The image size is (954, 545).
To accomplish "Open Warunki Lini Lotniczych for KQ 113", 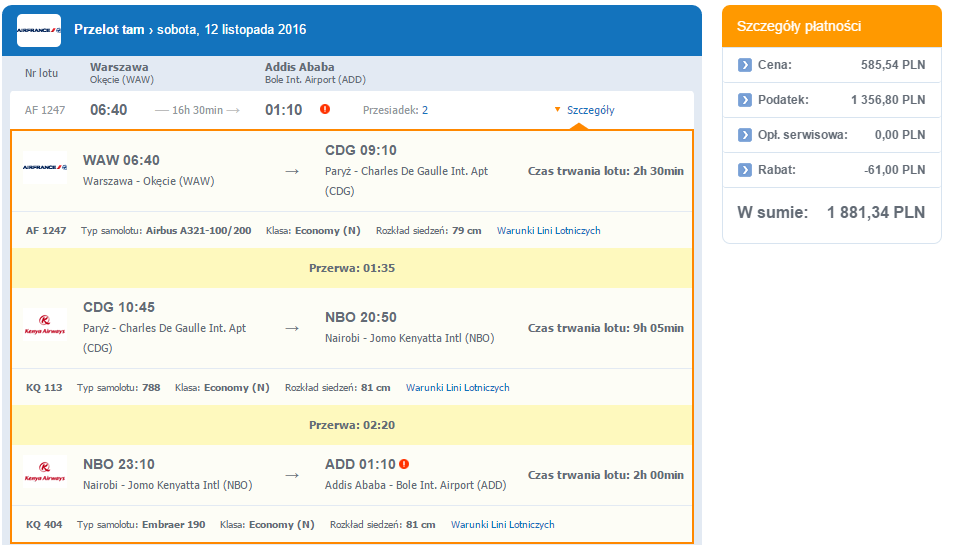I will coord(458,387).
